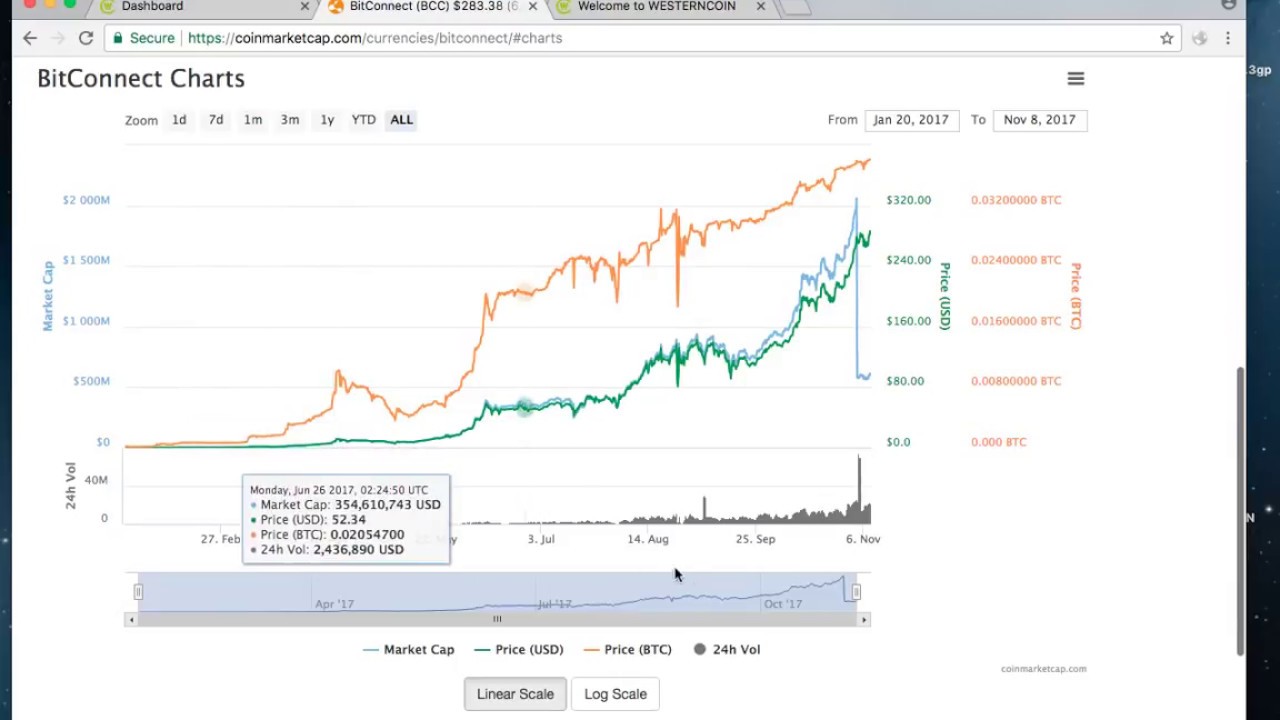Click the $2 000M market cap axis label
1280x720 pixels.
tap(86, 200)
